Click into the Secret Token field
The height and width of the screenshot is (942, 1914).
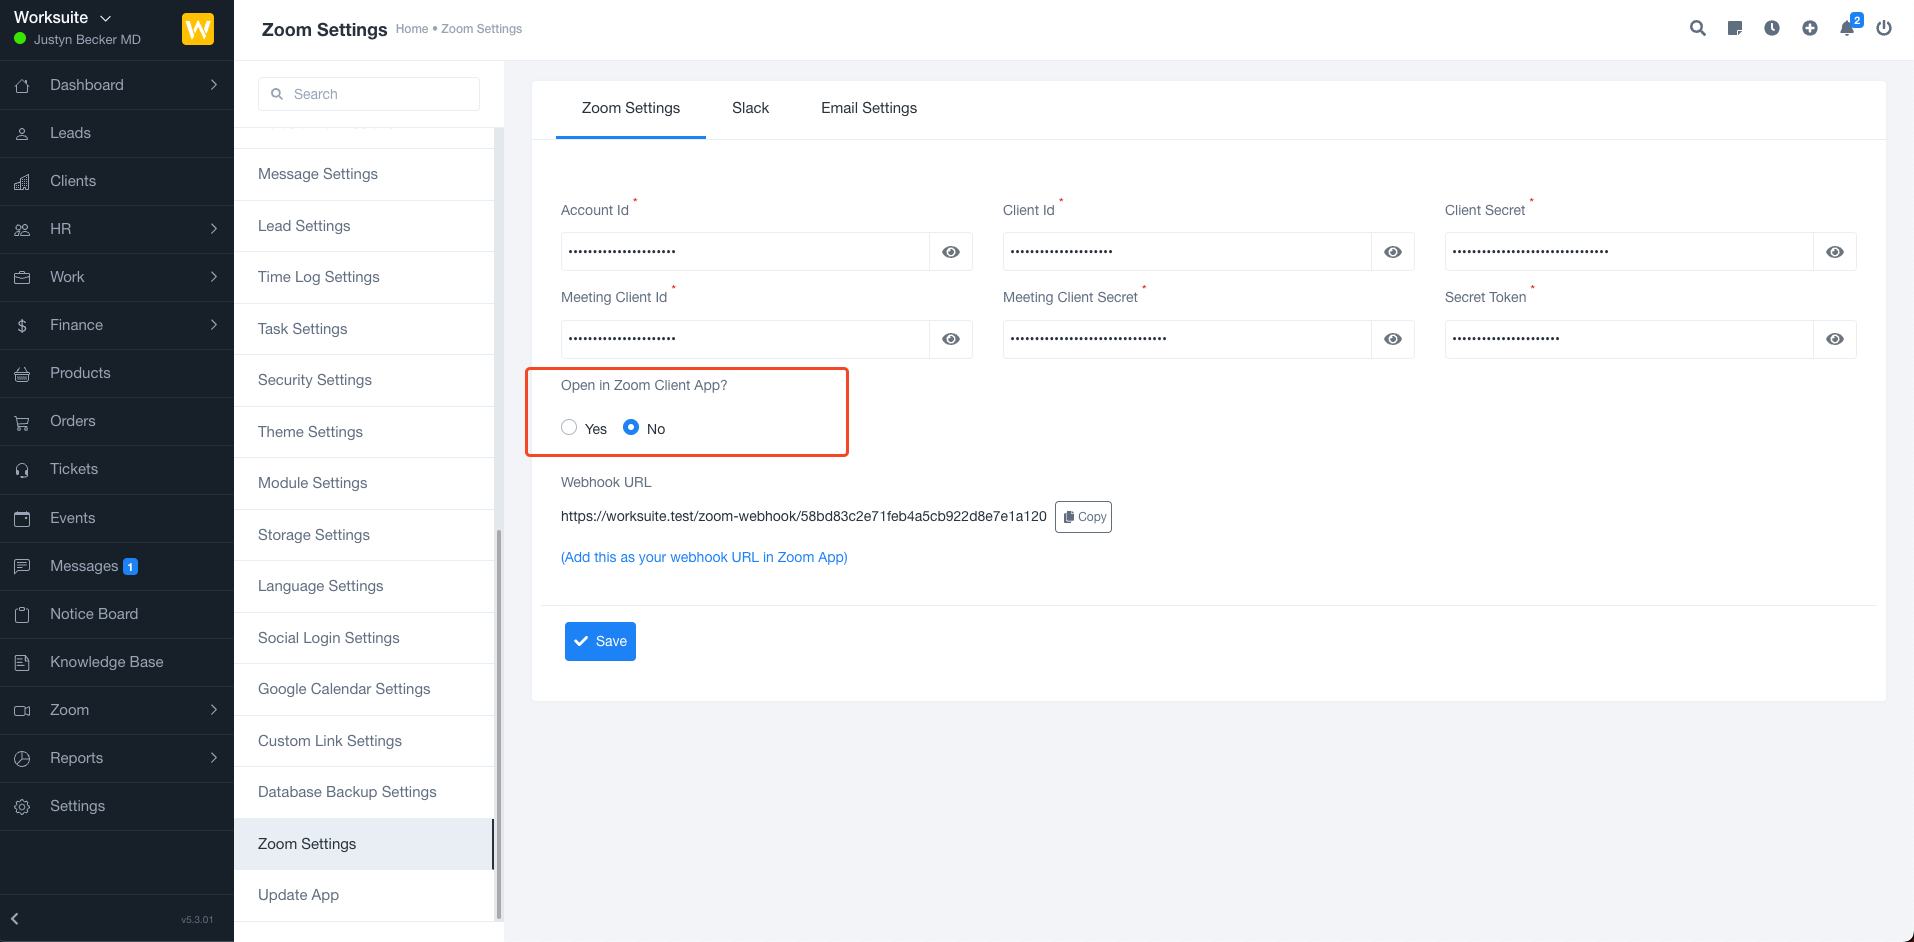[x=1629, y=339]
